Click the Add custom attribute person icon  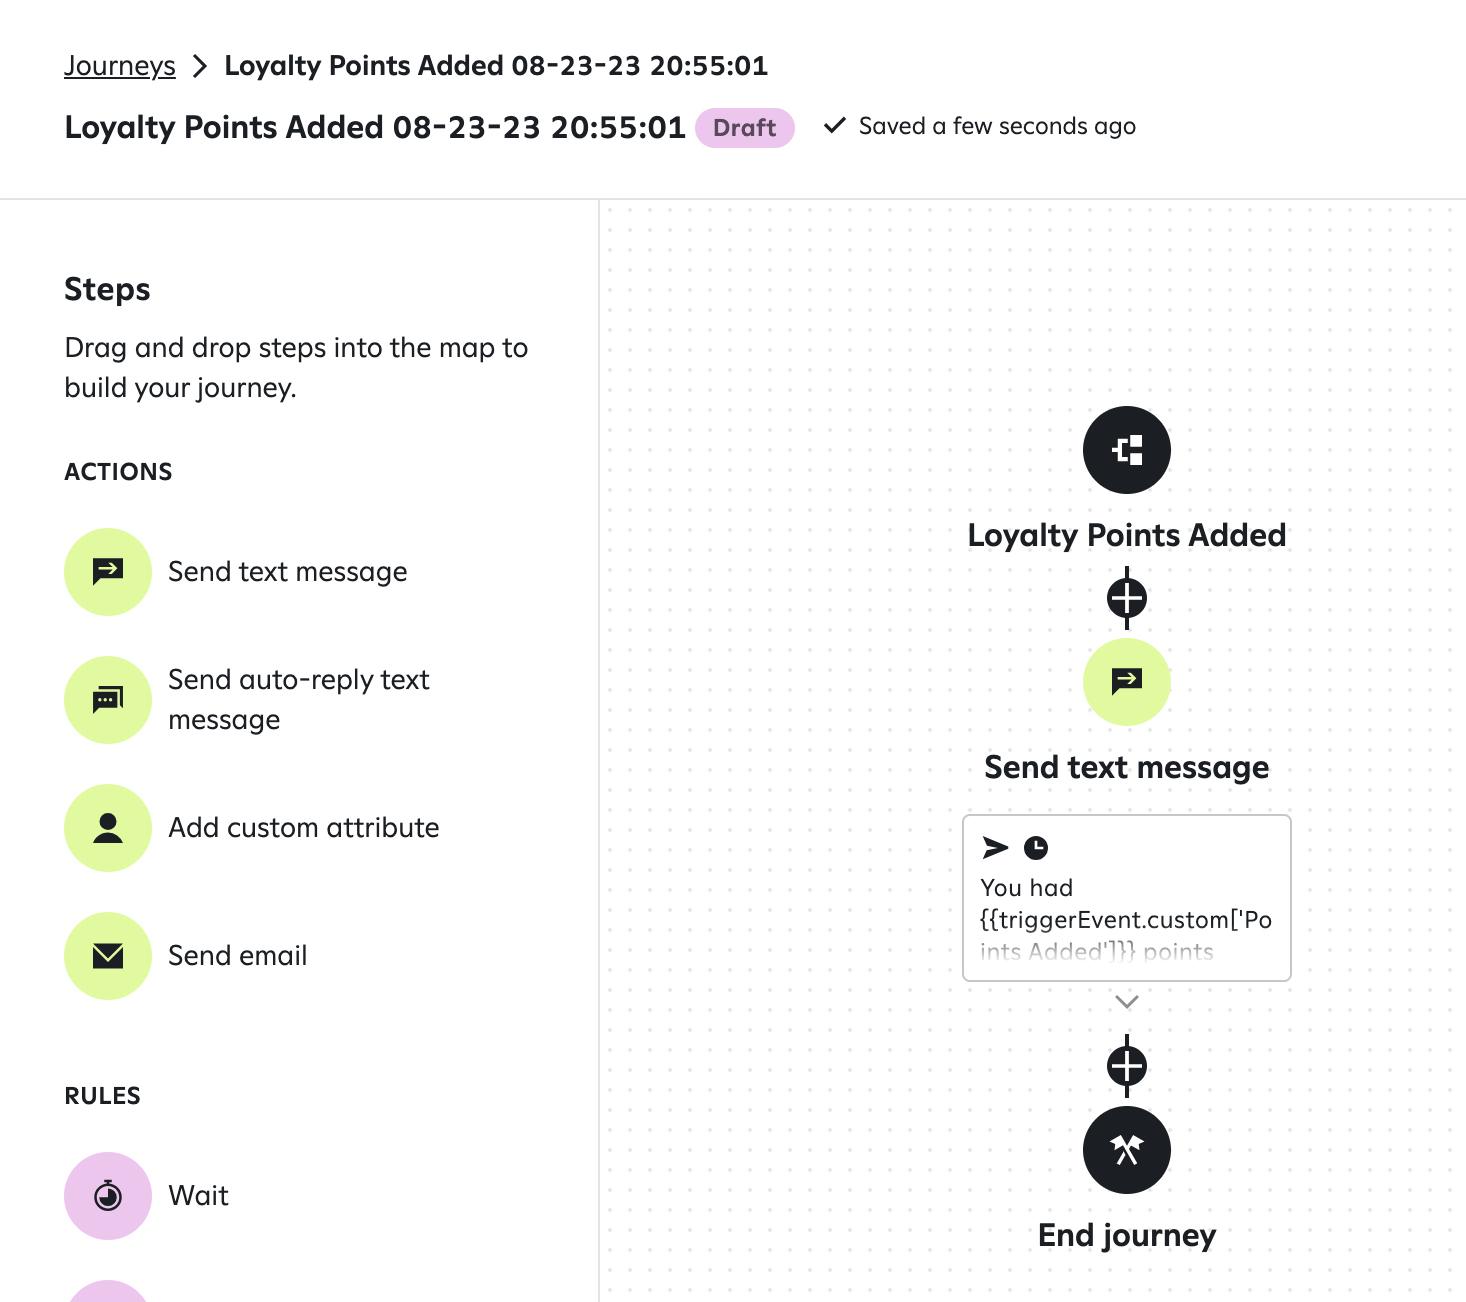coord(108,828)
